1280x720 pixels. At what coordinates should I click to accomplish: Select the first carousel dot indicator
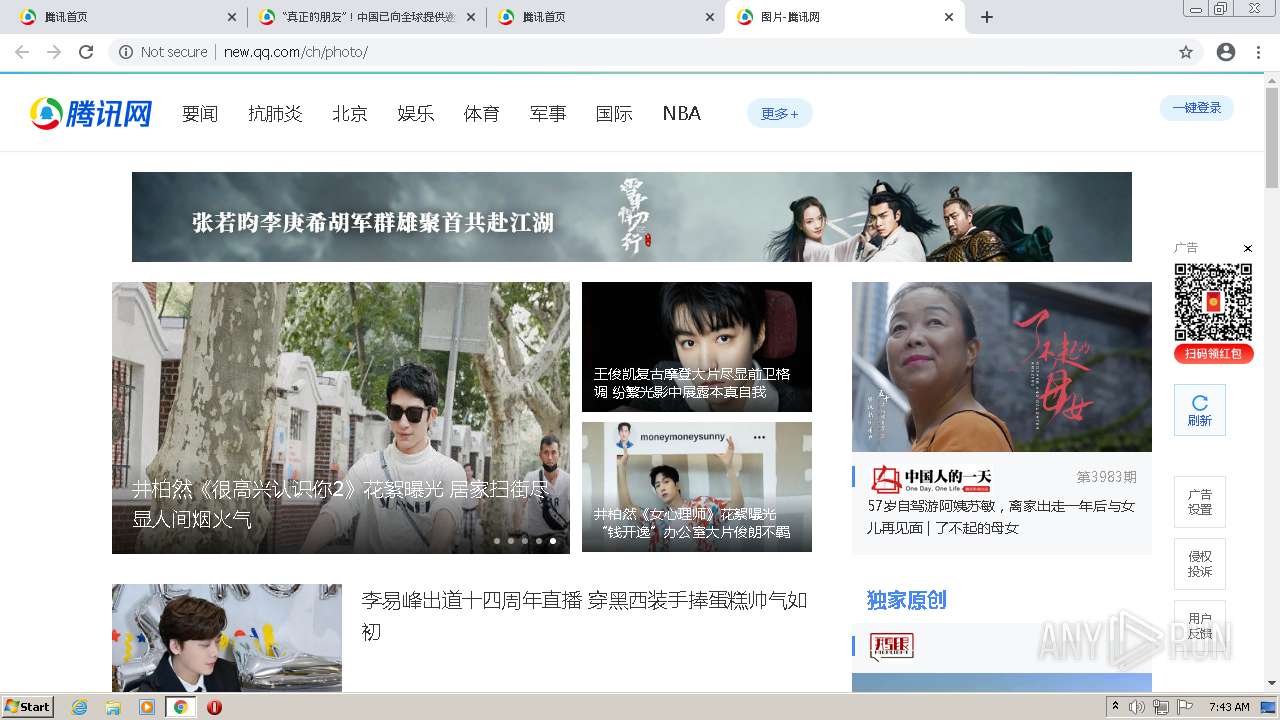pos(497,541)
